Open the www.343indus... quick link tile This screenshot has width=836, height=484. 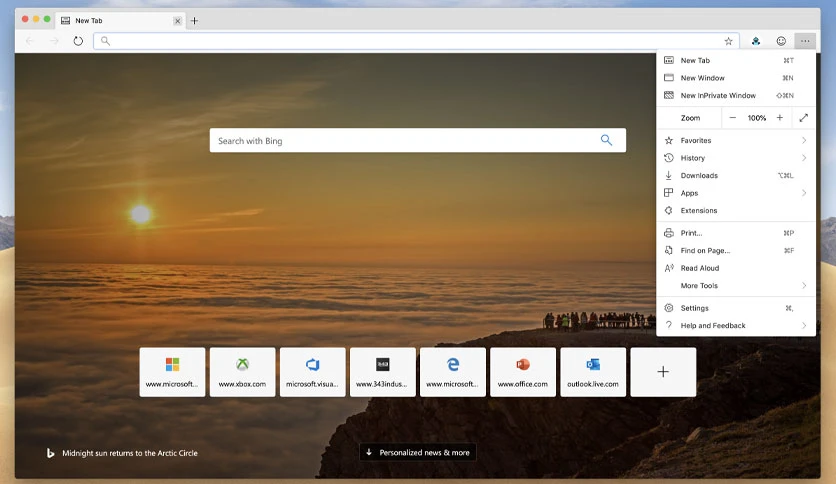[x=383, y=372]
